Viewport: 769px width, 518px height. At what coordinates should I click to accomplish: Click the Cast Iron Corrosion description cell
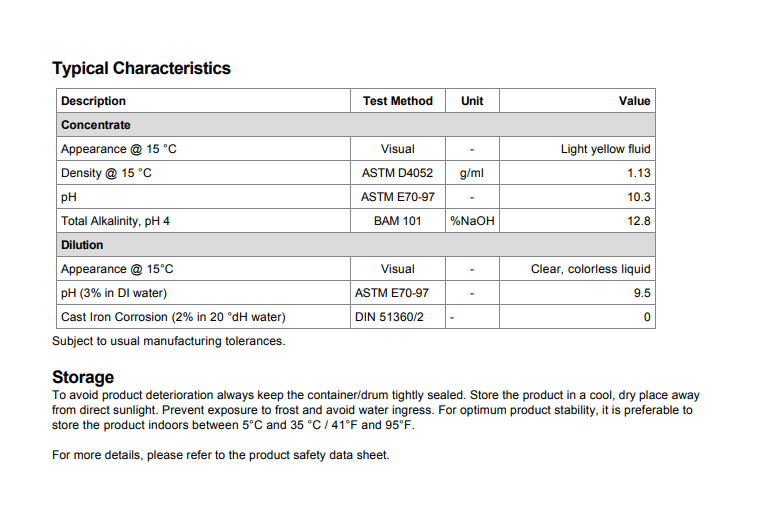tap(173, 317)
